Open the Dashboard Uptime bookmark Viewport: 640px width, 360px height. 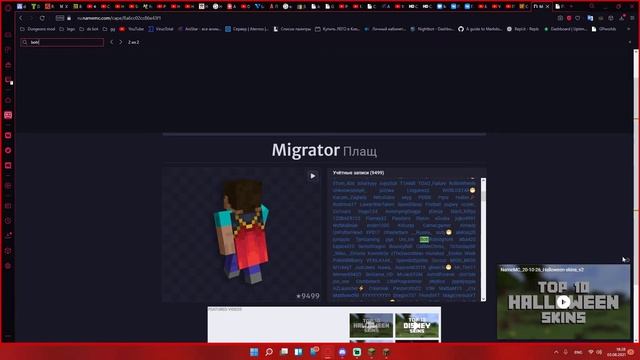pyautogui.click(x=565, y=29)
